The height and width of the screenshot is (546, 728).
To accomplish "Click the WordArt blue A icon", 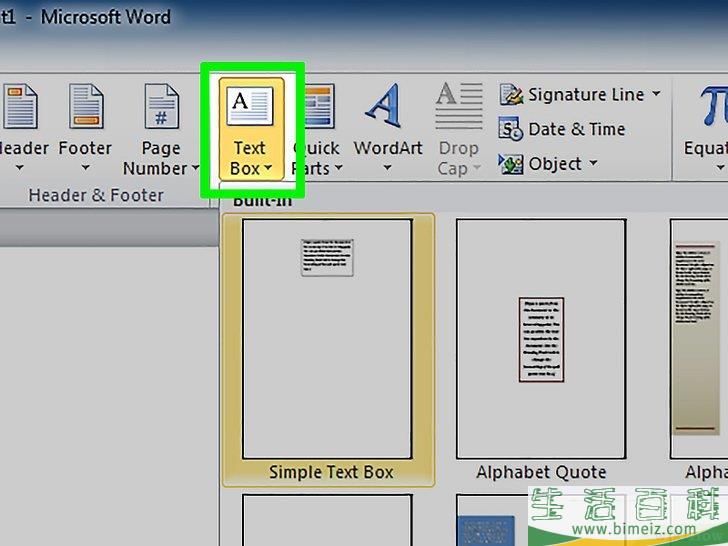I will tap(384, 105).
